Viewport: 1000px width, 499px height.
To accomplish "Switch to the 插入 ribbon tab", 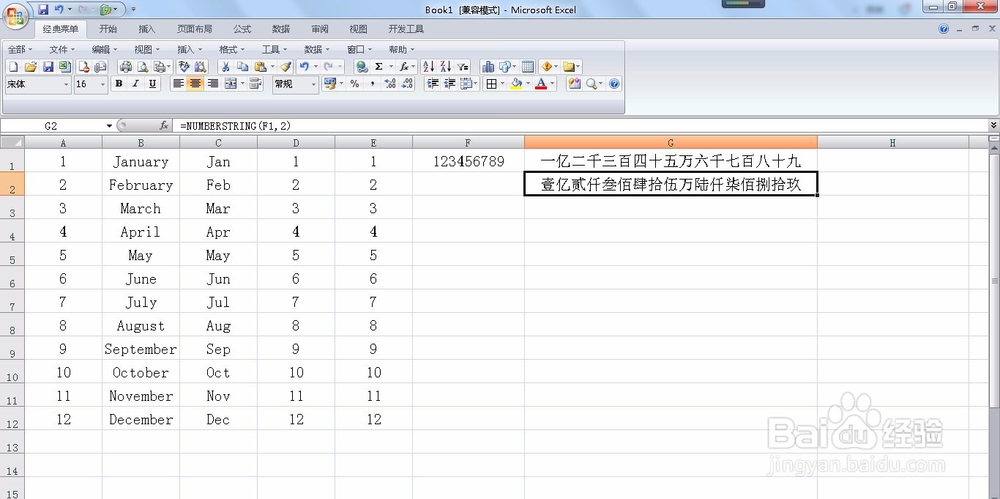I will click(147, 29).
